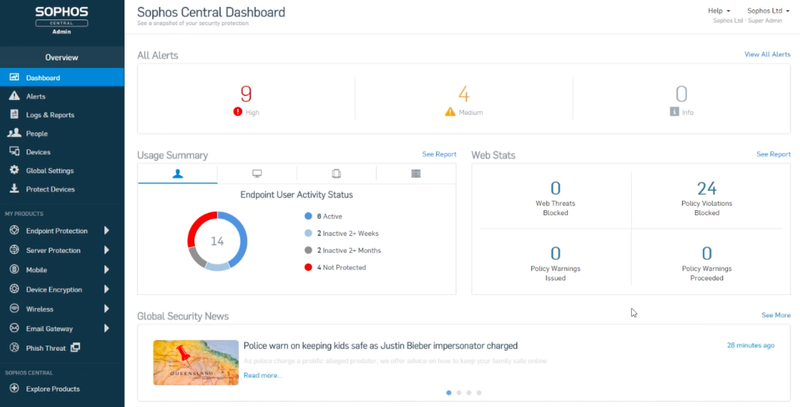800x407 pixels.
Task: Select the second news carousel dot
Action: point(459,393)
